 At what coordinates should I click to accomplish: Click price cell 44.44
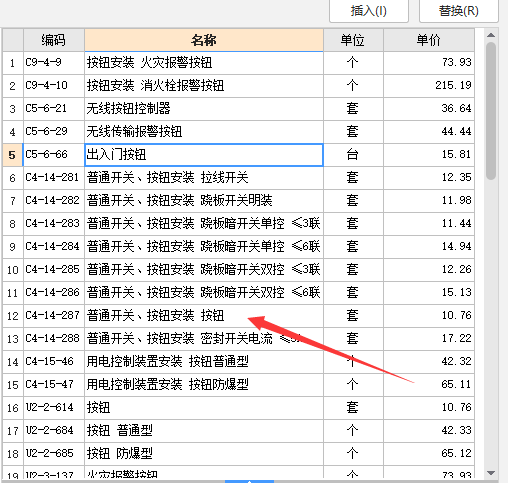click(x=429, y=132)
